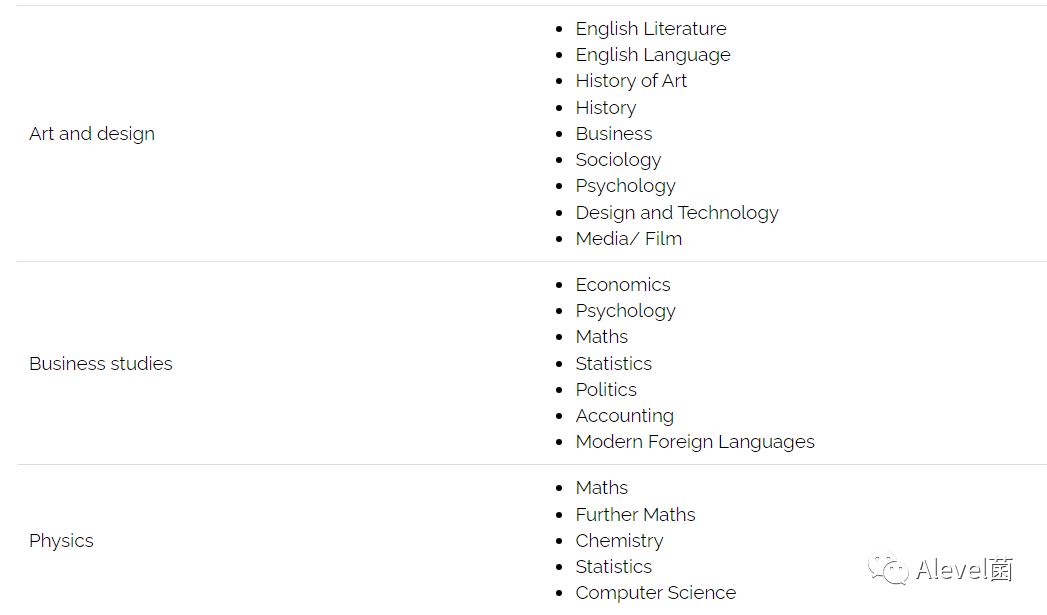Click the WeChat logo icon in watermark
This screenshot has width=1047, height=615.
point(888,569)
